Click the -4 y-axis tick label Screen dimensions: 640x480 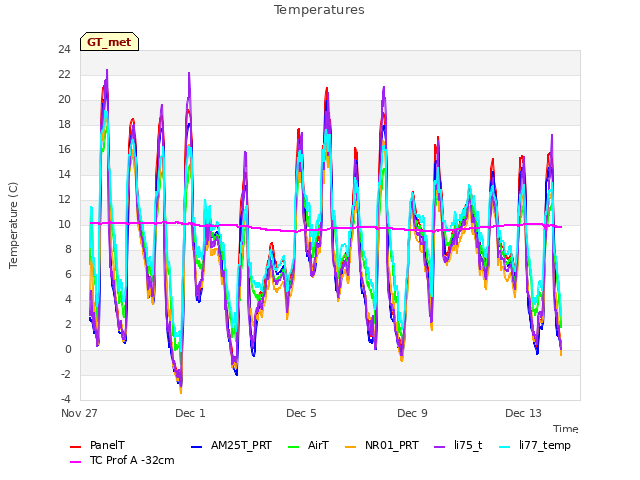tap(66, 399)
